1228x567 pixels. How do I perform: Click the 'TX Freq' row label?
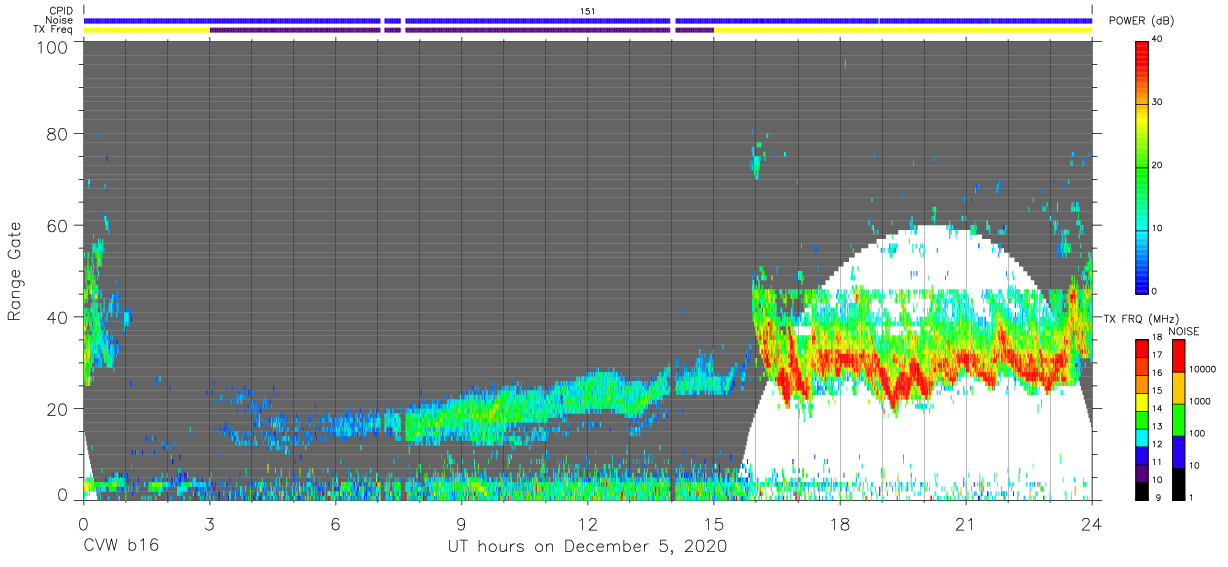pos(54,30)
